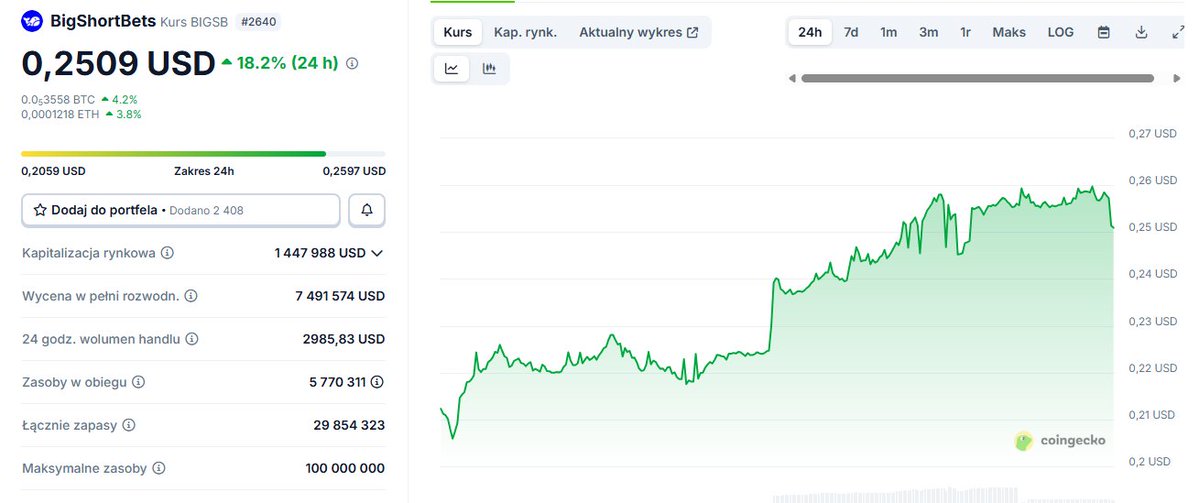Viewport: 1199px width, 503px height.
Task: Click the 0,2509 USD price
Action: tap(119, 63)
